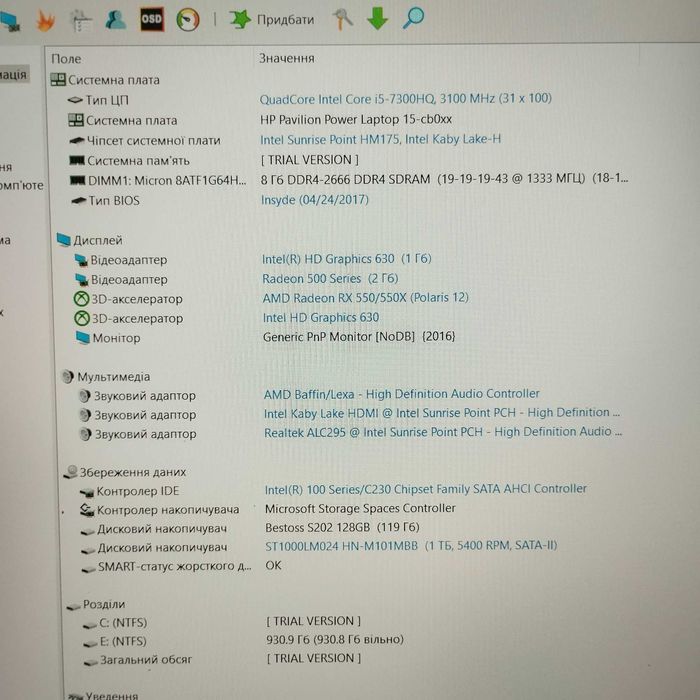Viewport: 700px width, 700px height.
Task: Open the Intel(R) HD Graphics 630 (1 Гб) link
Action: point(346,259)
